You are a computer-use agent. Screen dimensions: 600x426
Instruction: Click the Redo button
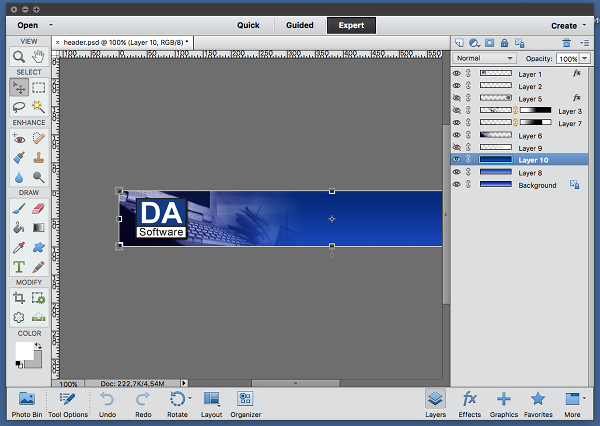click(143, 404)
